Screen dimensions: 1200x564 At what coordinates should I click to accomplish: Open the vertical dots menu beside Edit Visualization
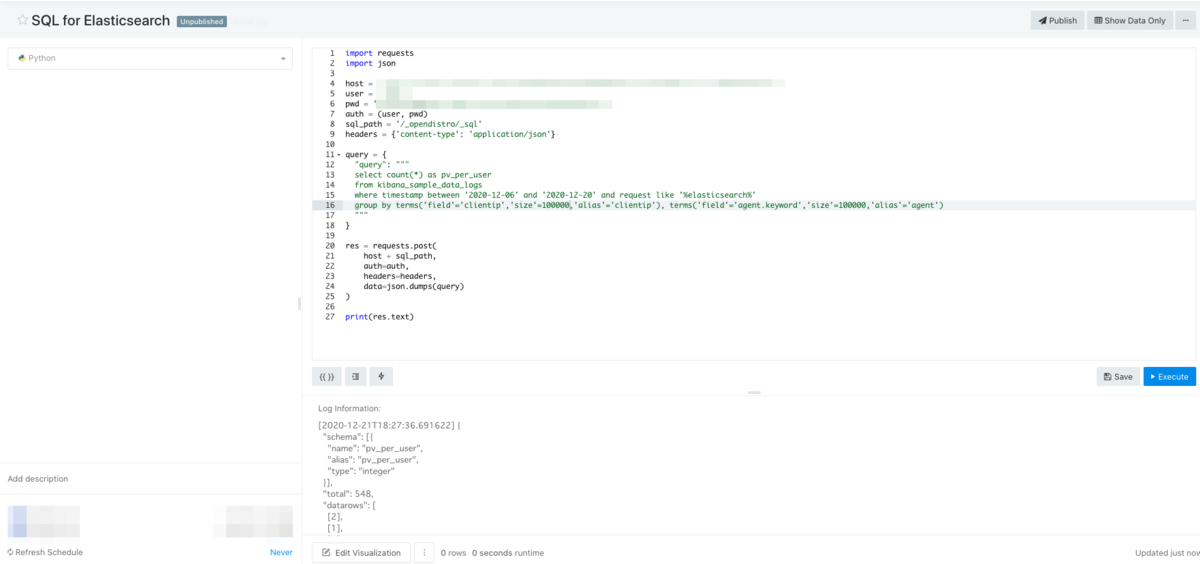[x=424, y=552]
